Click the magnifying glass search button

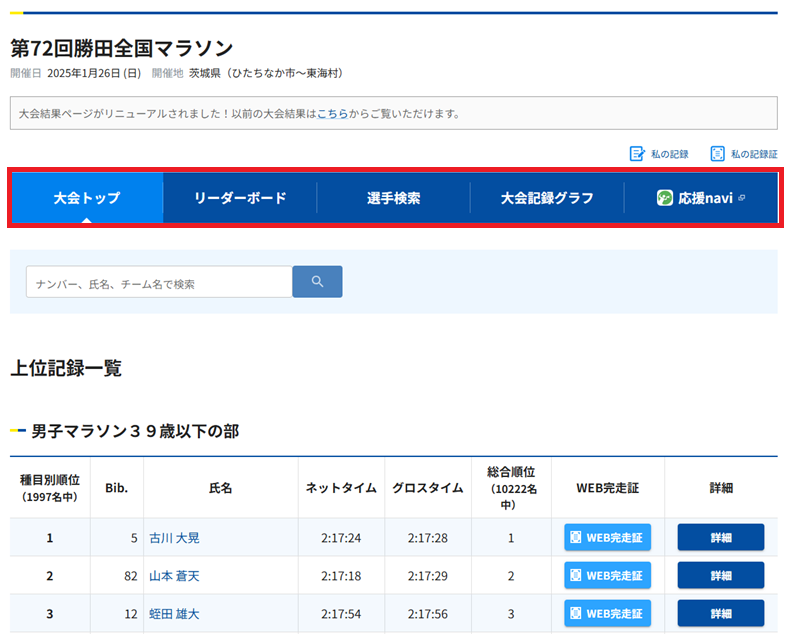[x=317, y=282]
